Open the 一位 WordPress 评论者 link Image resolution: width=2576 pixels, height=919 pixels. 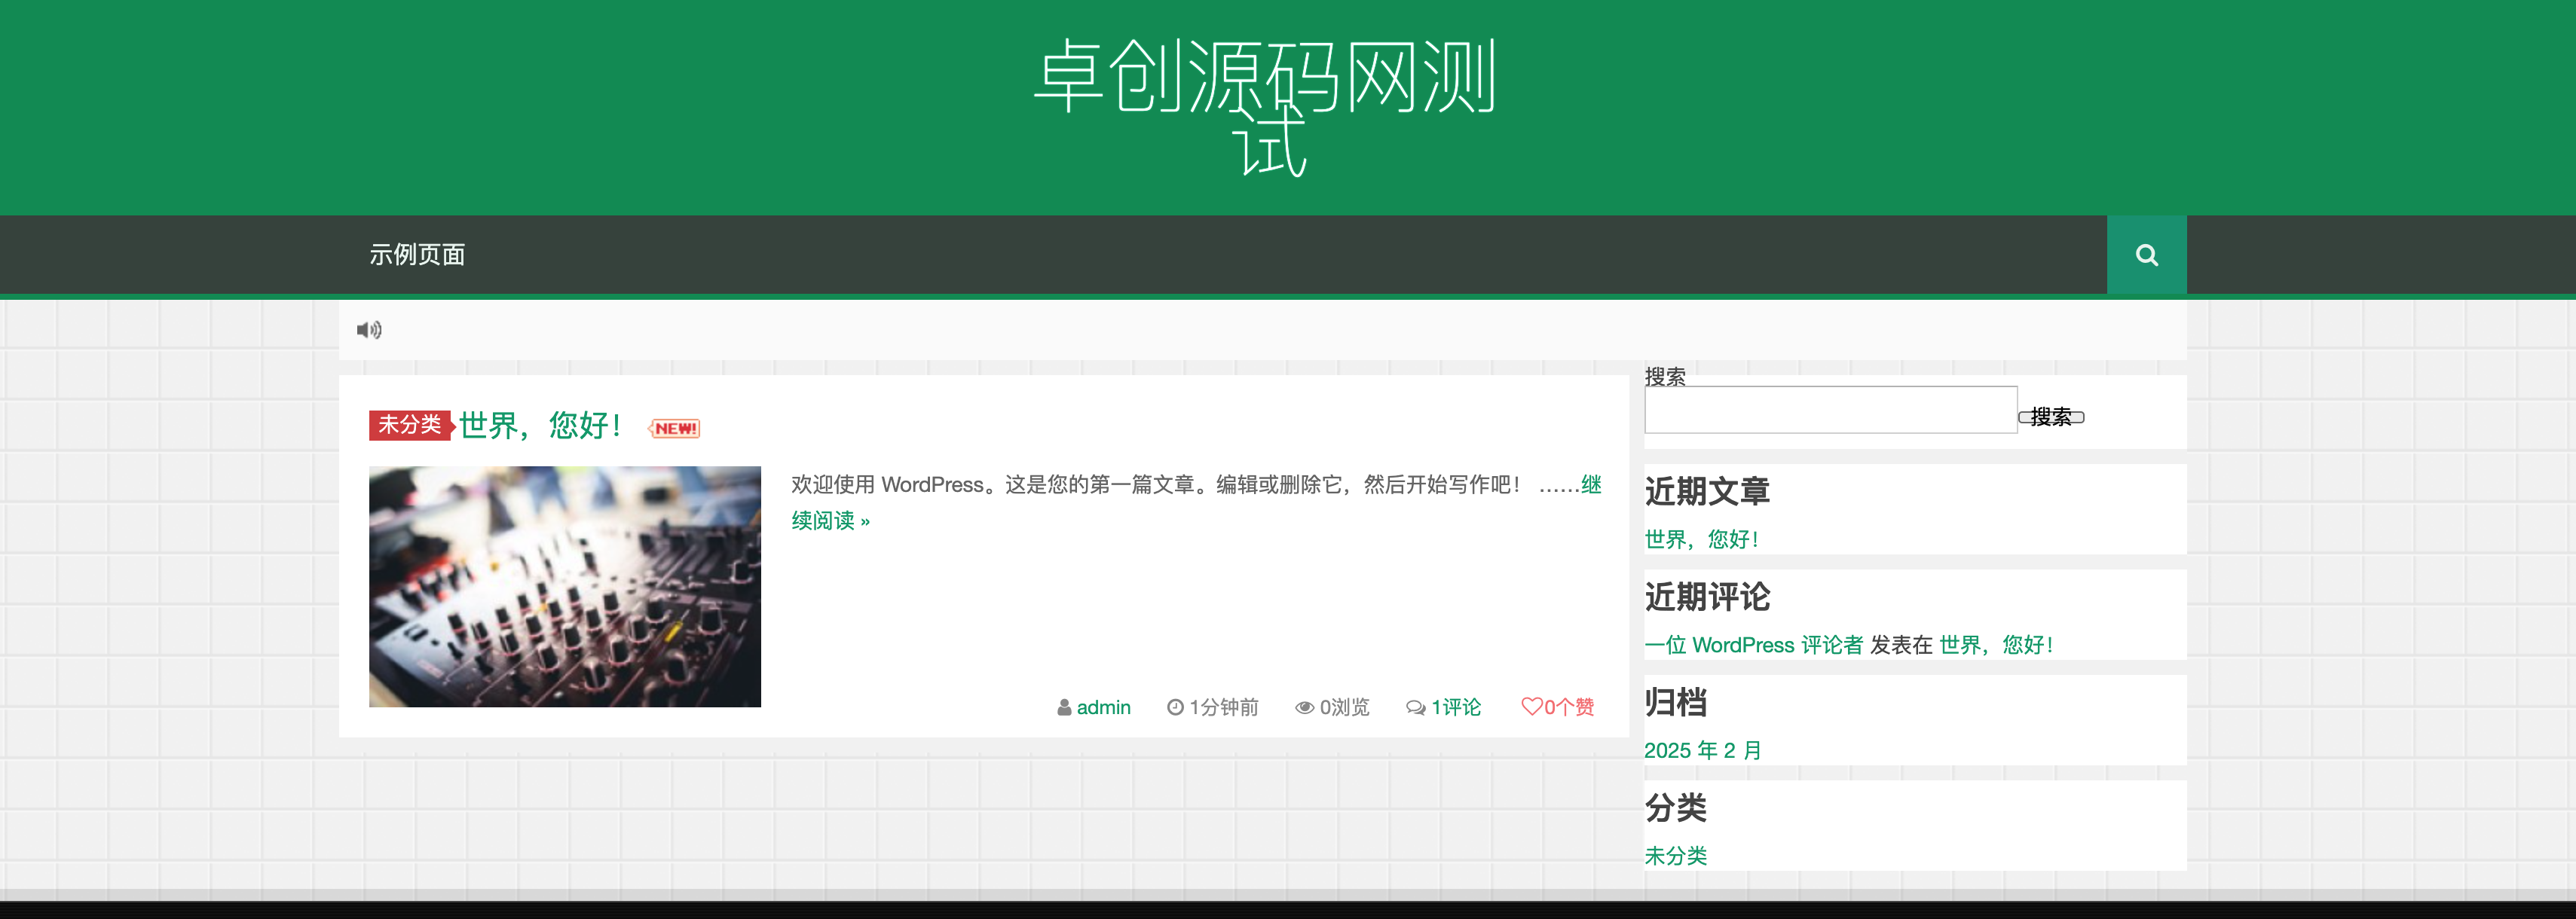tap(1753, 645)
